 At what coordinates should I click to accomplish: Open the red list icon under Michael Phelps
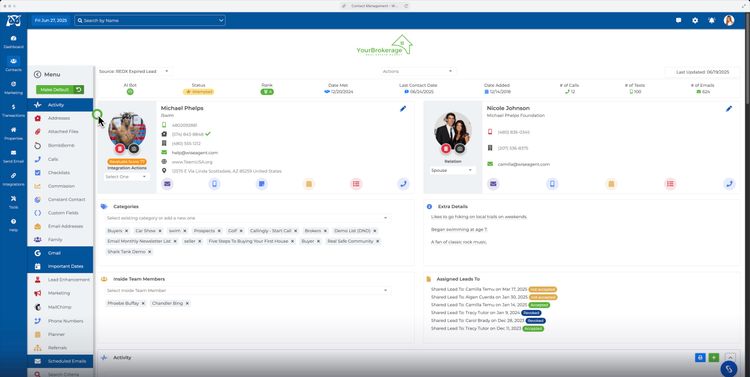click(356, 184)
